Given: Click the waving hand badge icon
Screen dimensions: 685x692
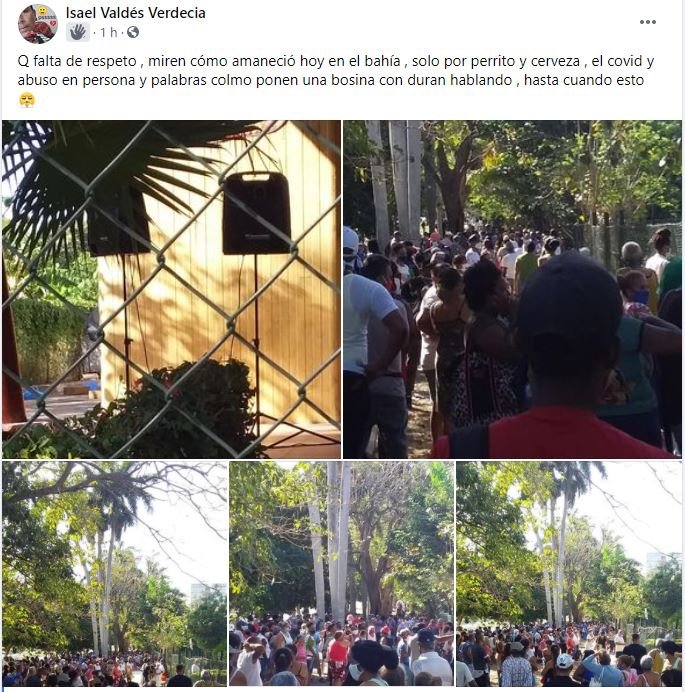Looking at the screenshot, I should point(78,32).
